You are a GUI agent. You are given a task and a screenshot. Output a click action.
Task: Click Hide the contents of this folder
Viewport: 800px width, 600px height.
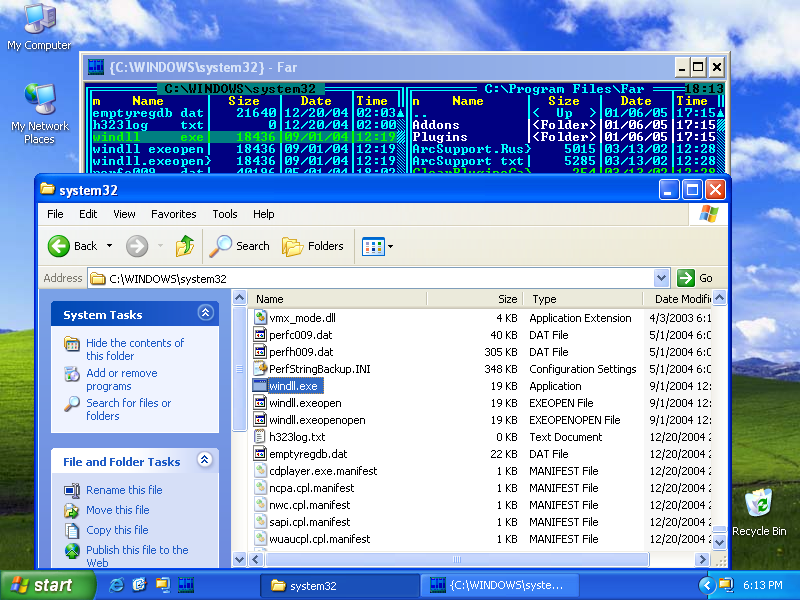pyautogui.click(x=135, y=349)
